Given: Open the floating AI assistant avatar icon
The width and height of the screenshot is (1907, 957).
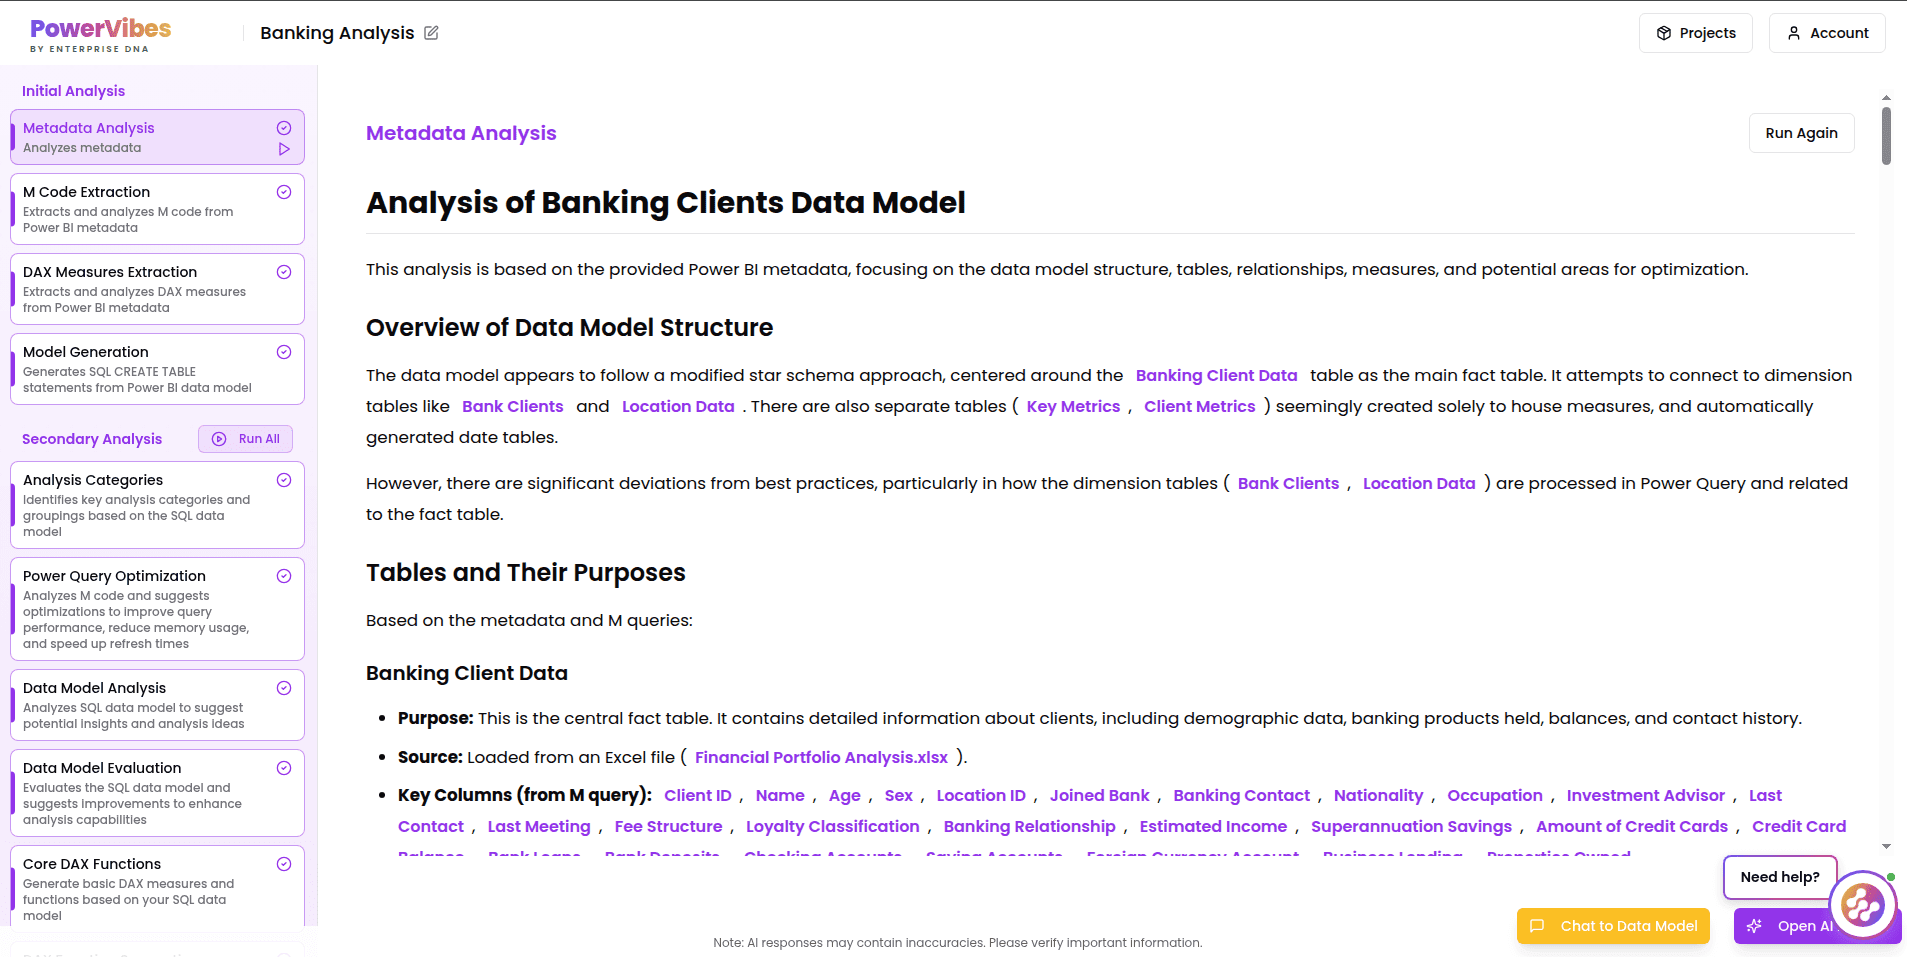Looking at the screenshot, I should (1863, 906).
